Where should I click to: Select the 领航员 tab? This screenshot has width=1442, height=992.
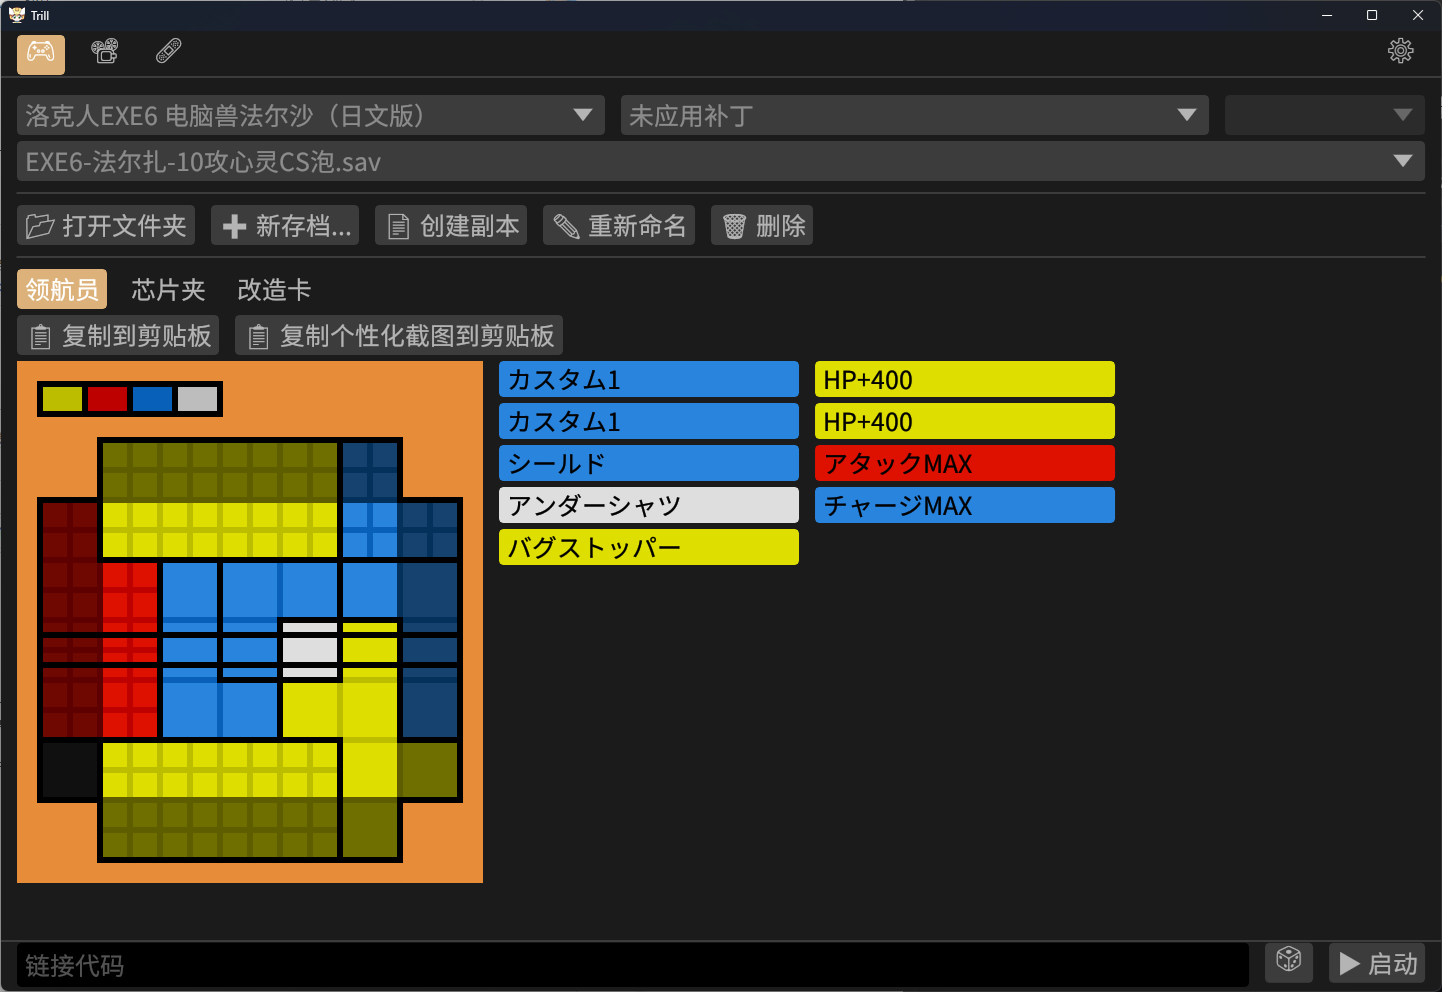click(x=62, y=290)
